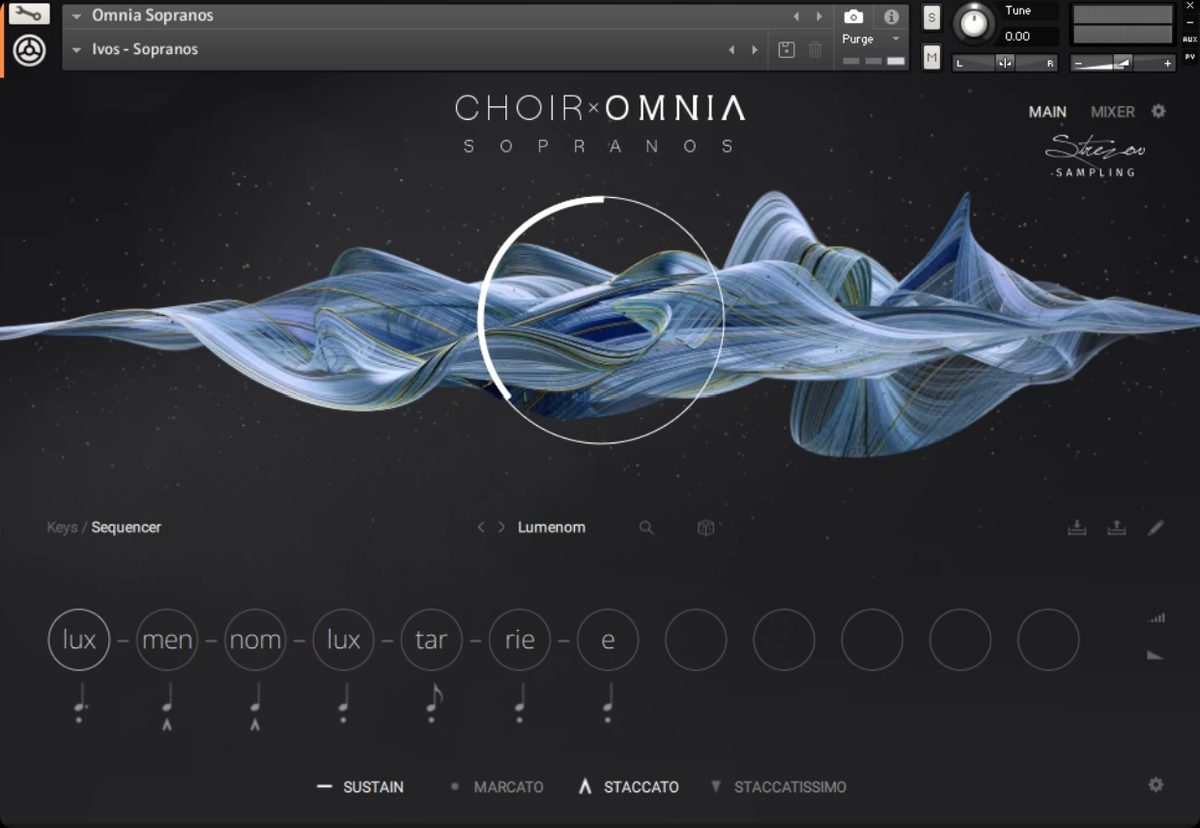Toggle the S solo button
This screenshot has width=1200, height=828.
pos(932,17)
